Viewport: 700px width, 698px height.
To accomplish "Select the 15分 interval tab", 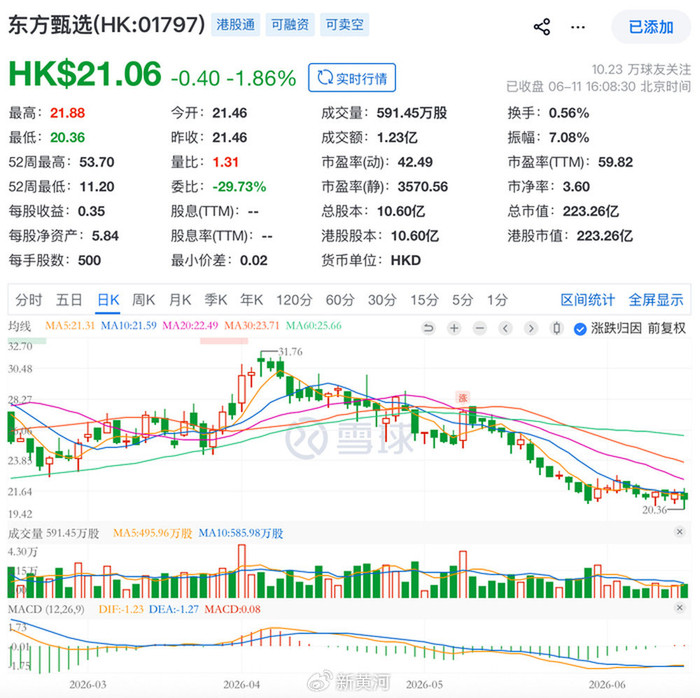I will (x=424, y=300).
